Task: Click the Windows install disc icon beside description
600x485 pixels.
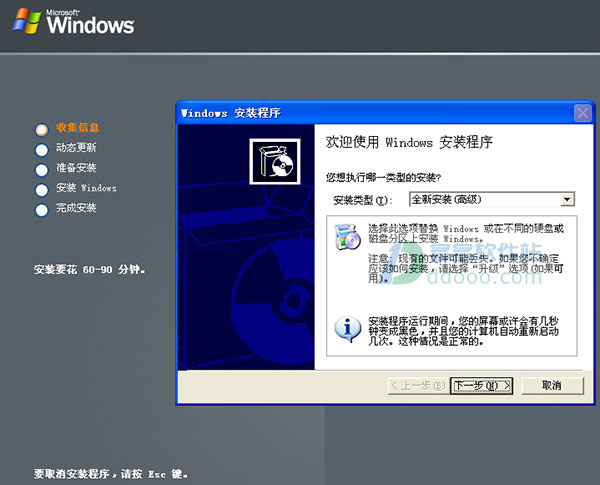Action: (x=347, y=237)
